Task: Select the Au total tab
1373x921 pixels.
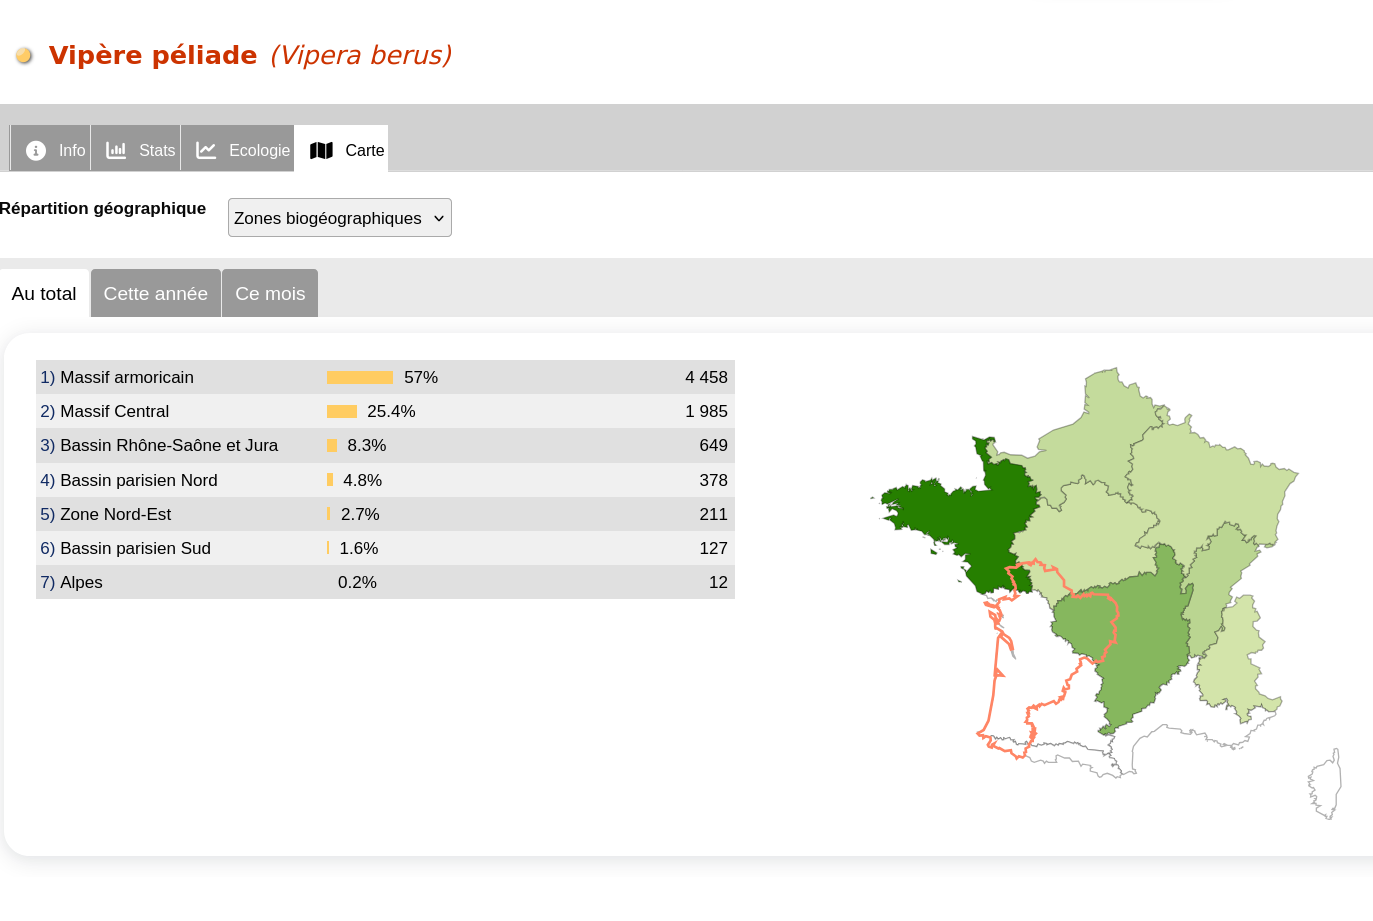Action: (44, 293)
